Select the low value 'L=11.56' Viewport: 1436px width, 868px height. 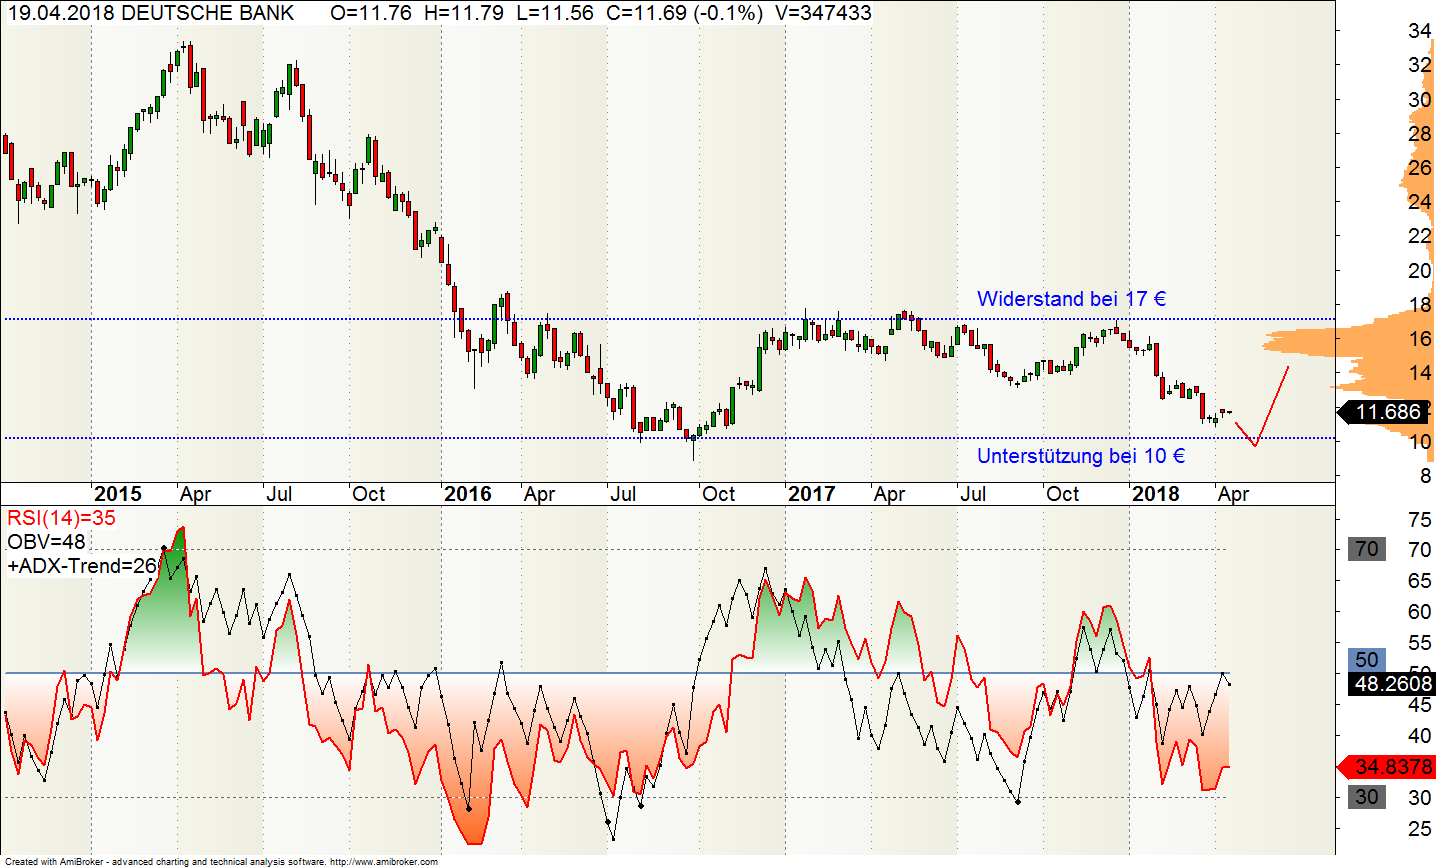pyautogui.click(x=555, y=13)
